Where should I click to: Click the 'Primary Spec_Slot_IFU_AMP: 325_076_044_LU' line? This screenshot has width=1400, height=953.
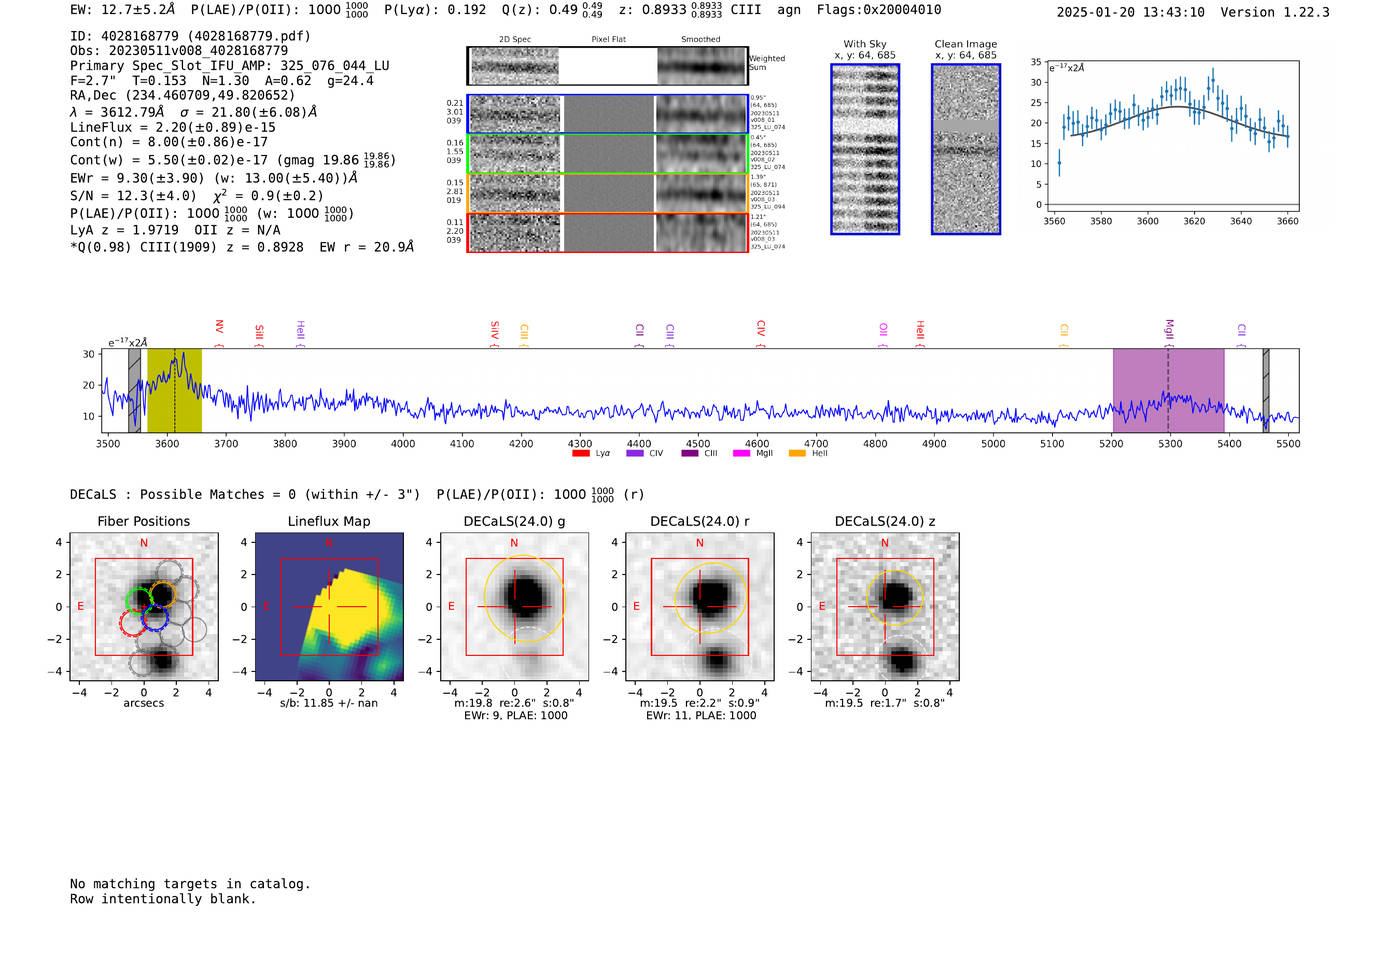coord(230,66)
